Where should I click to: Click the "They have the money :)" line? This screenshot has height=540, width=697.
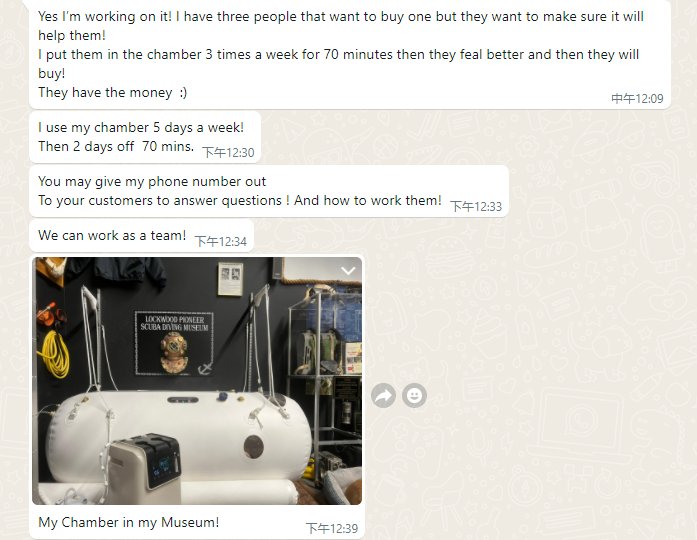(112, 92)
